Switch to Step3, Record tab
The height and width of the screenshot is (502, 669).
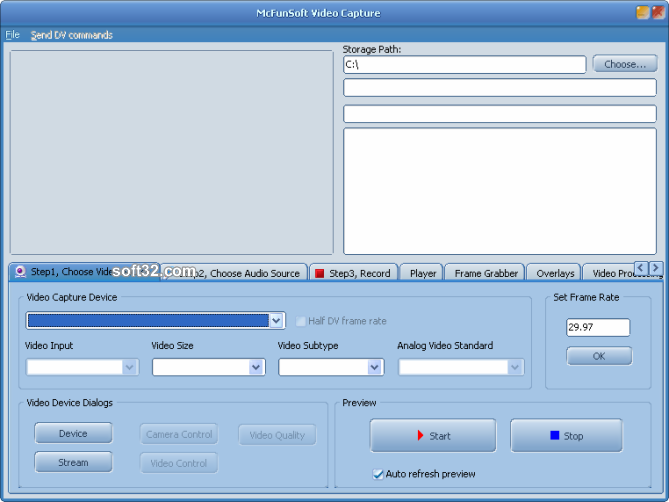tap(353, 273)
